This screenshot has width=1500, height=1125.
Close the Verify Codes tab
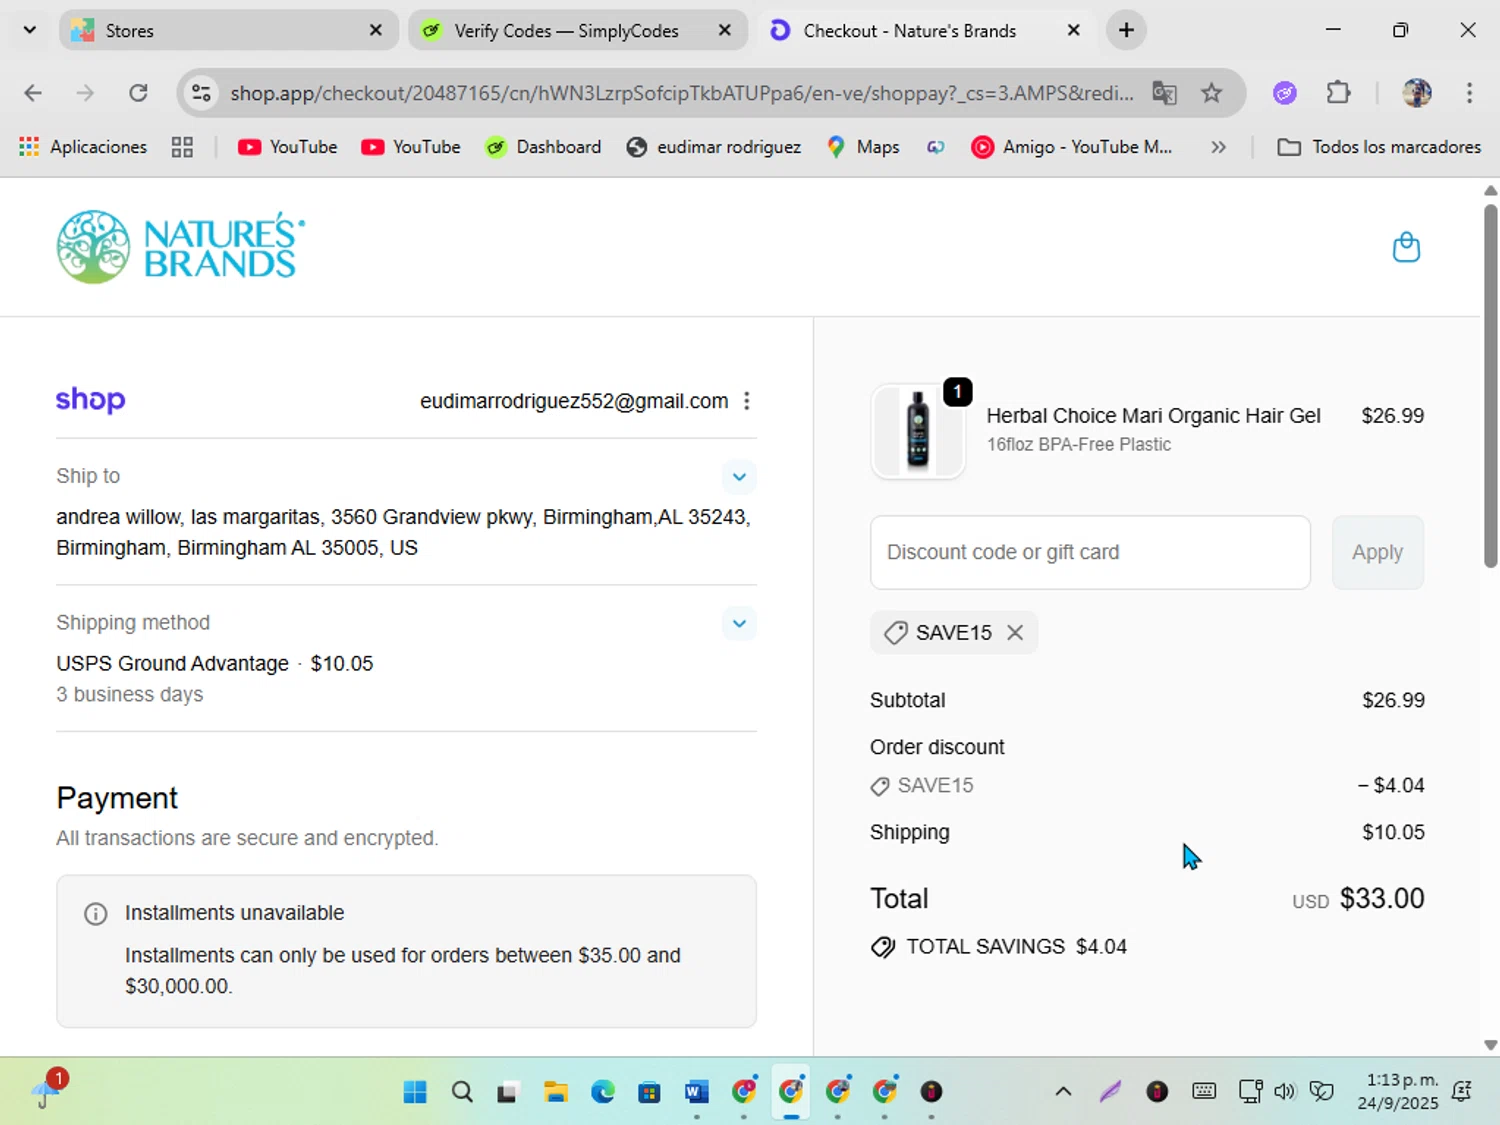tap(725, 30)
